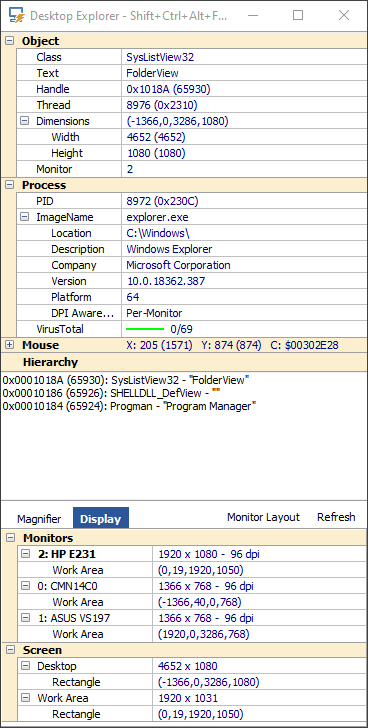Image resolution: width=368 pixels, height=728 pixels.
Task: Select the DPI awareness value Per-Monitor
Action: tap(154, 313)
